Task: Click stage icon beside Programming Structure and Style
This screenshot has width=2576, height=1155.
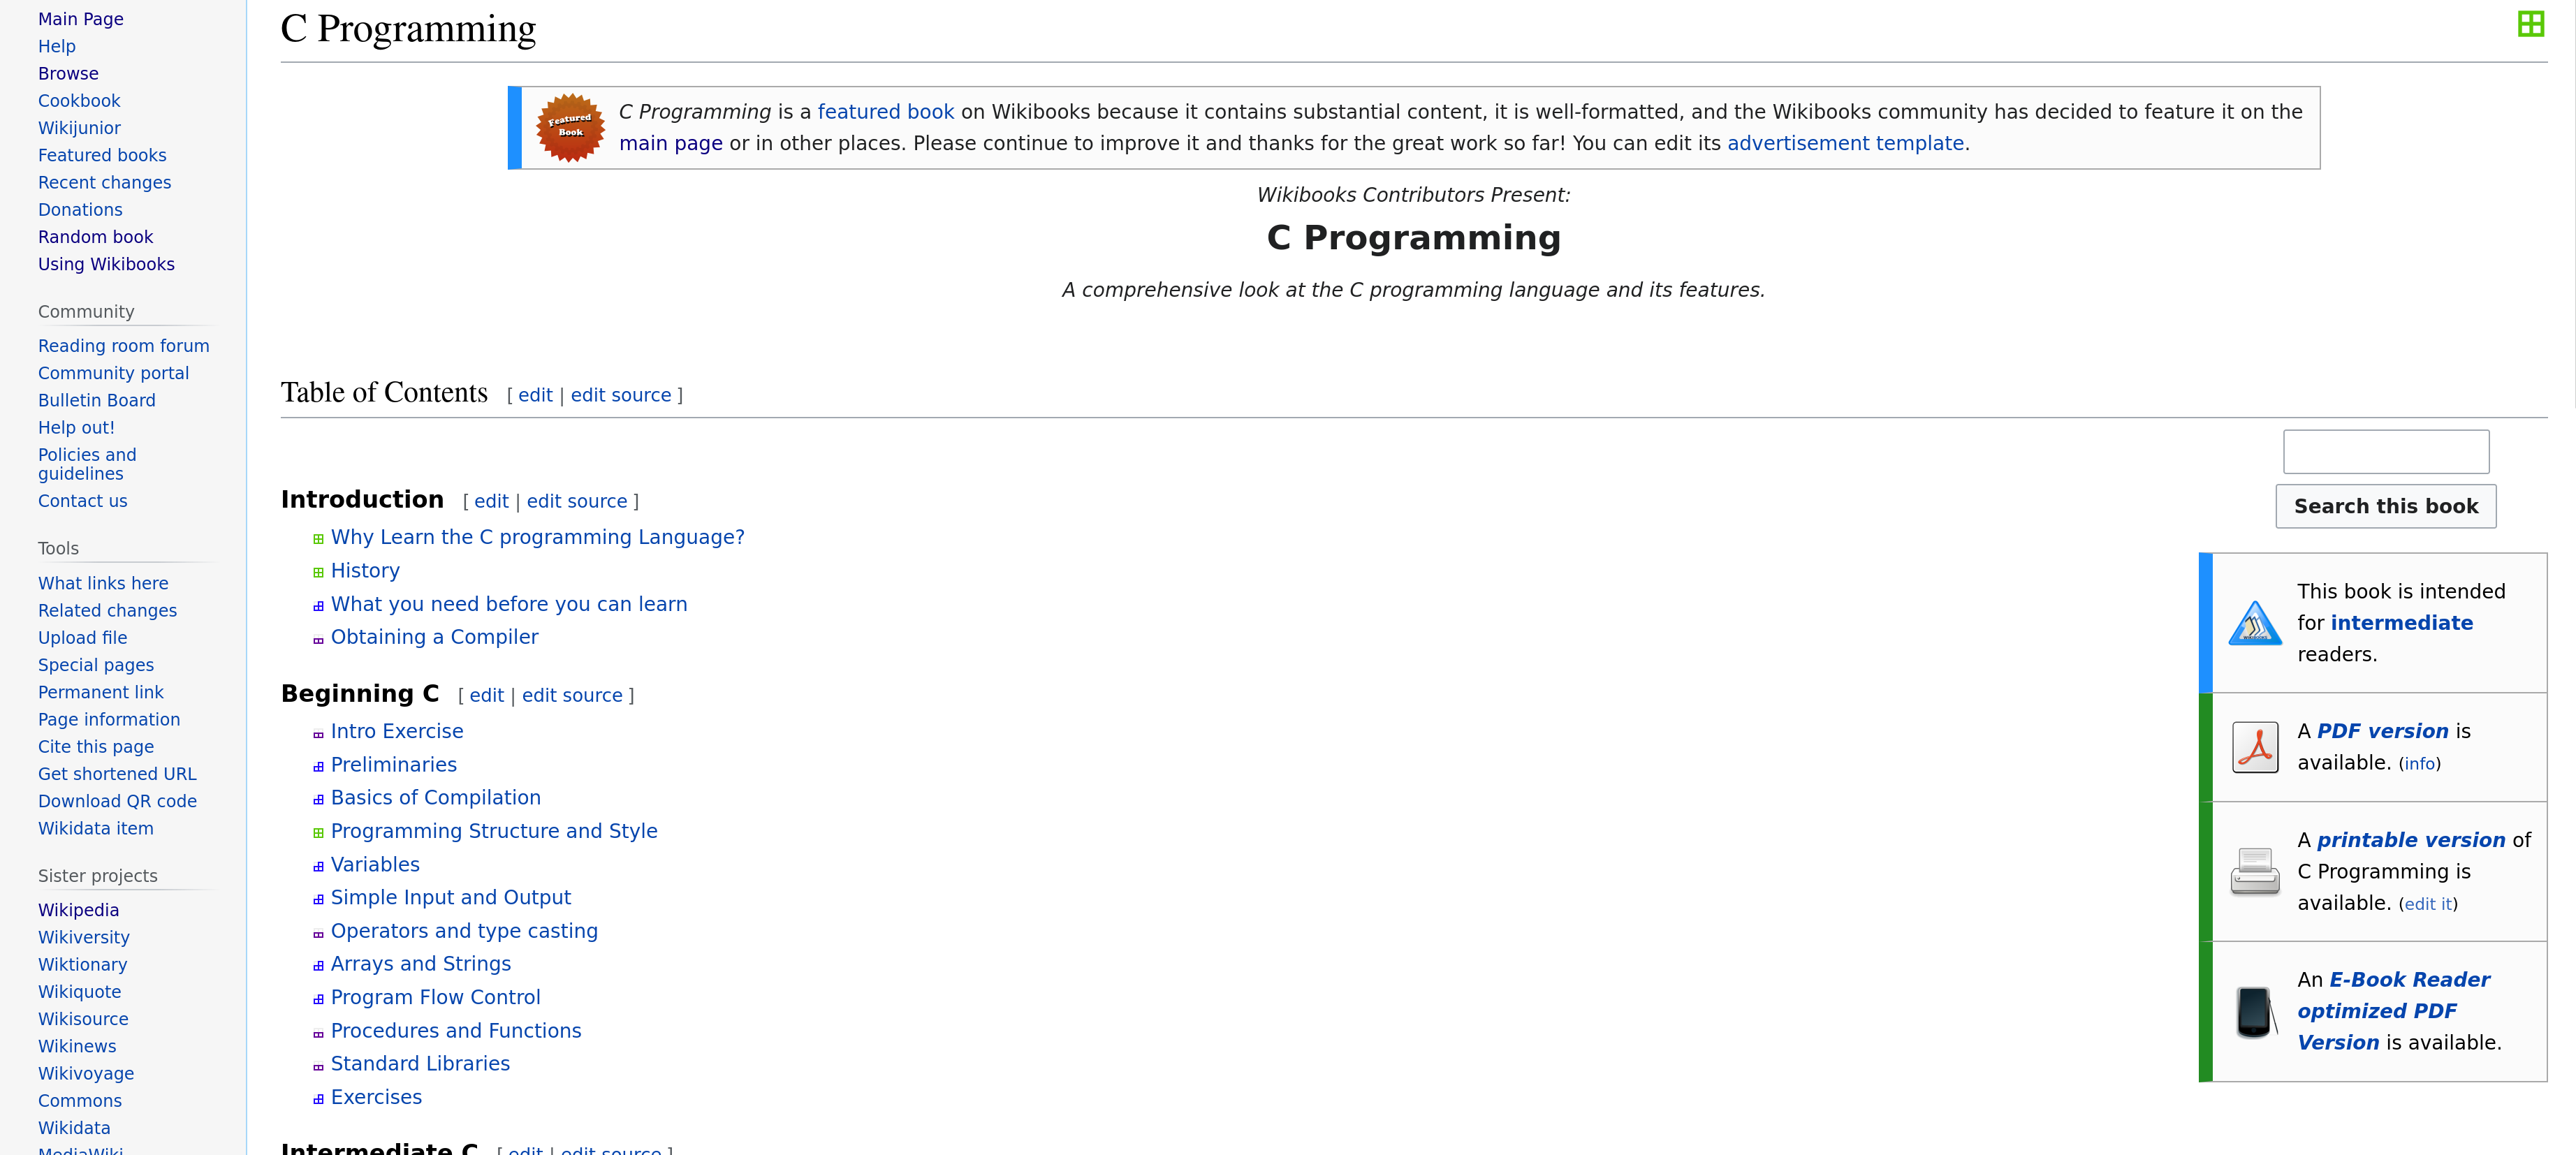Action: [318, 833]
